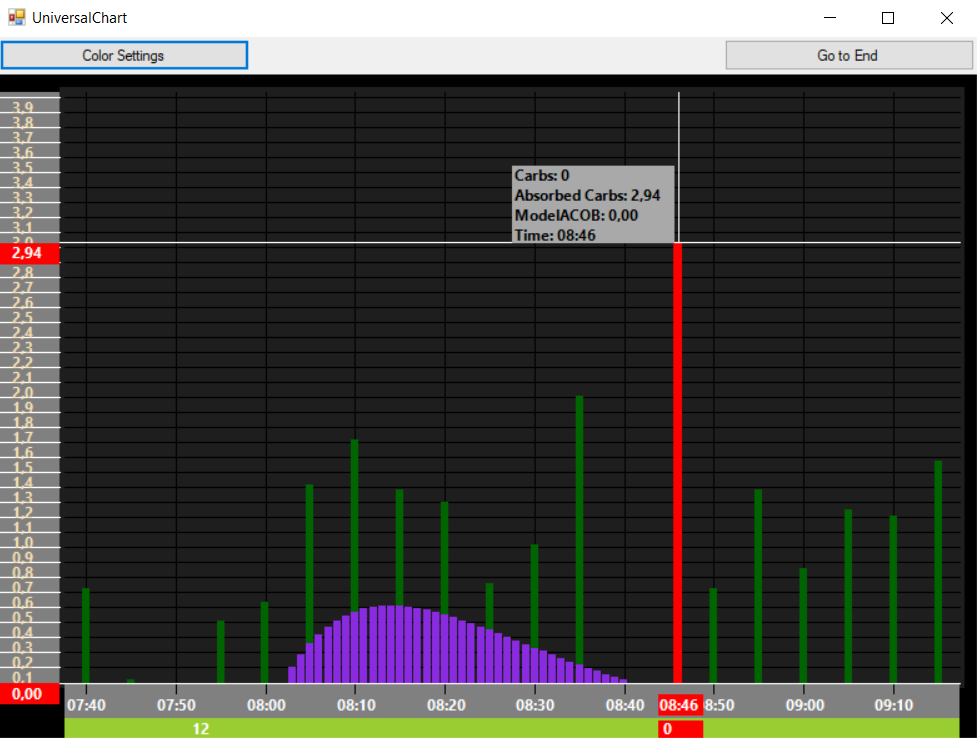Click the tooltip line Time: 08:46
The image size is (977, 738).
click(555, 235)
